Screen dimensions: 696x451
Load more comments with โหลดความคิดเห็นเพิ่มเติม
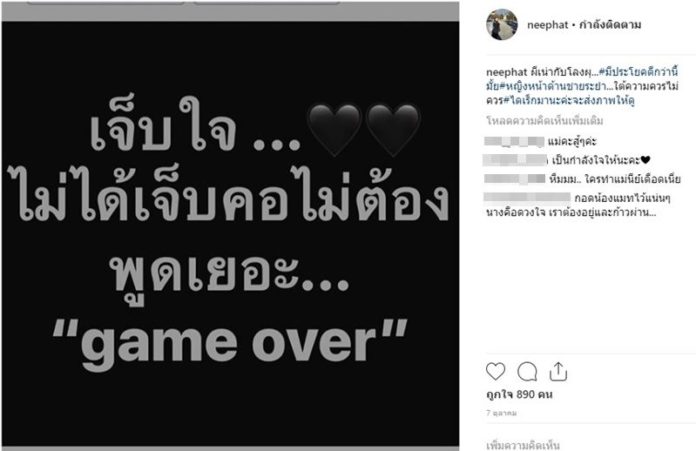tap(545, 121)
